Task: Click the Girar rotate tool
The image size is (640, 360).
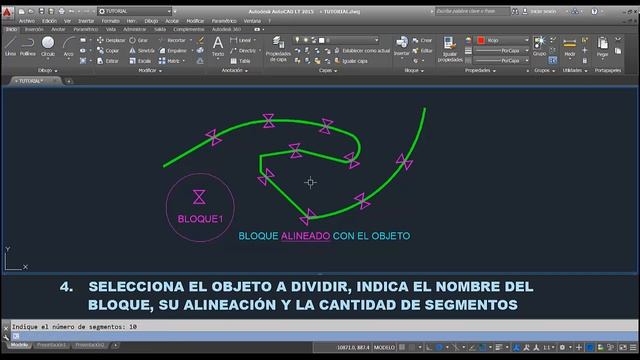Action: (138, 40)
